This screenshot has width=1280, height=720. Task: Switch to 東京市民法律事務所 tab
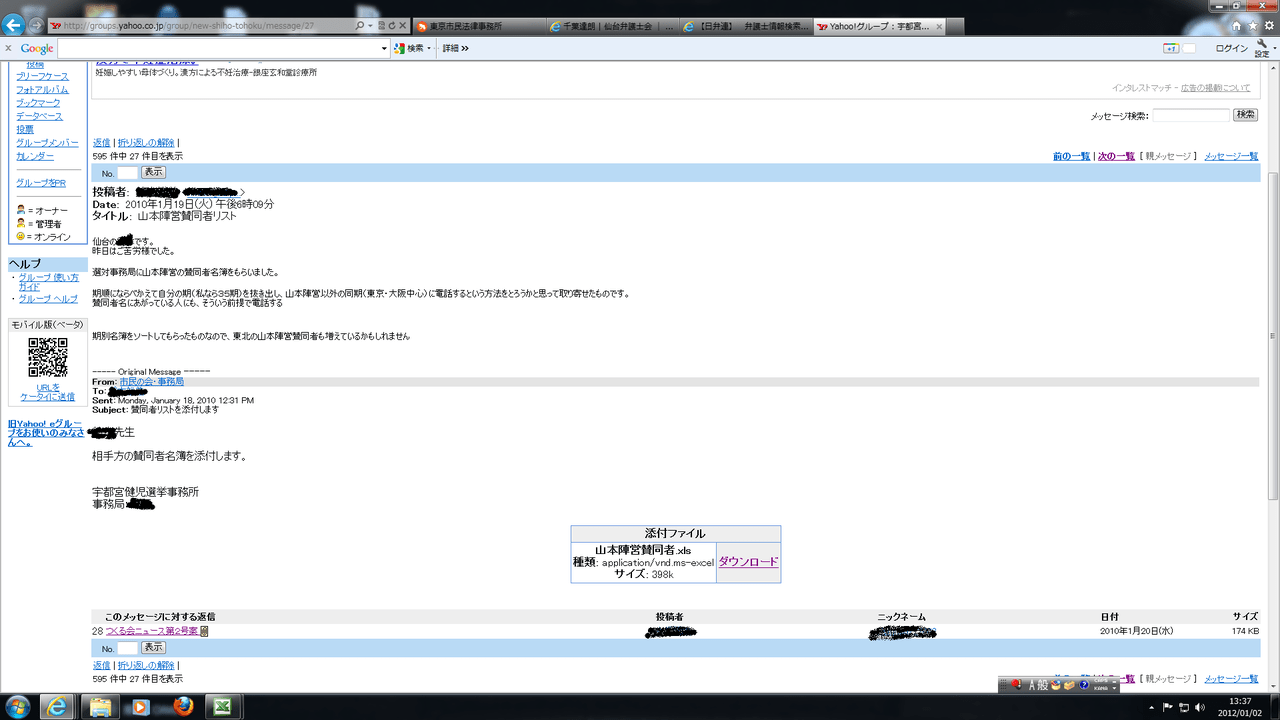(x=479, y=26)
